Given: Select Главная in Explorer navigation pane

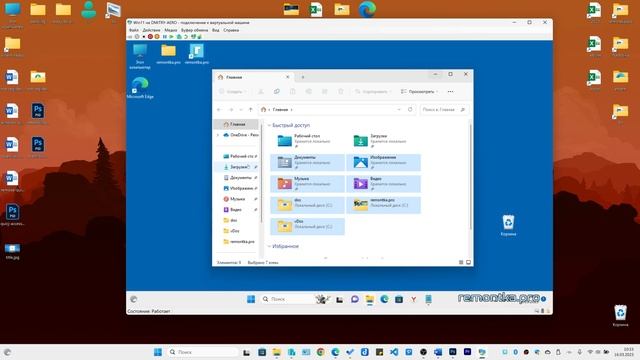Looking at the screenshot, I should point(236,124).
